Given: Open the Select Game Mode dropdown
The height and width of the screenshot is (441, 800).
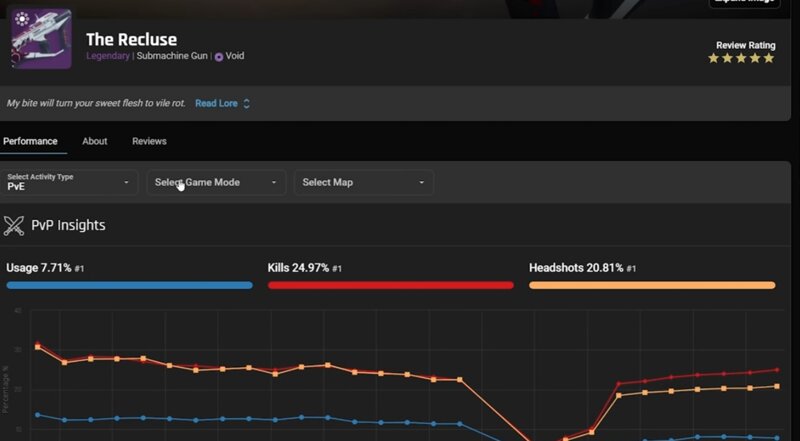Looking at the screenshot, I should pyautogui.click(x=216, y=182).
